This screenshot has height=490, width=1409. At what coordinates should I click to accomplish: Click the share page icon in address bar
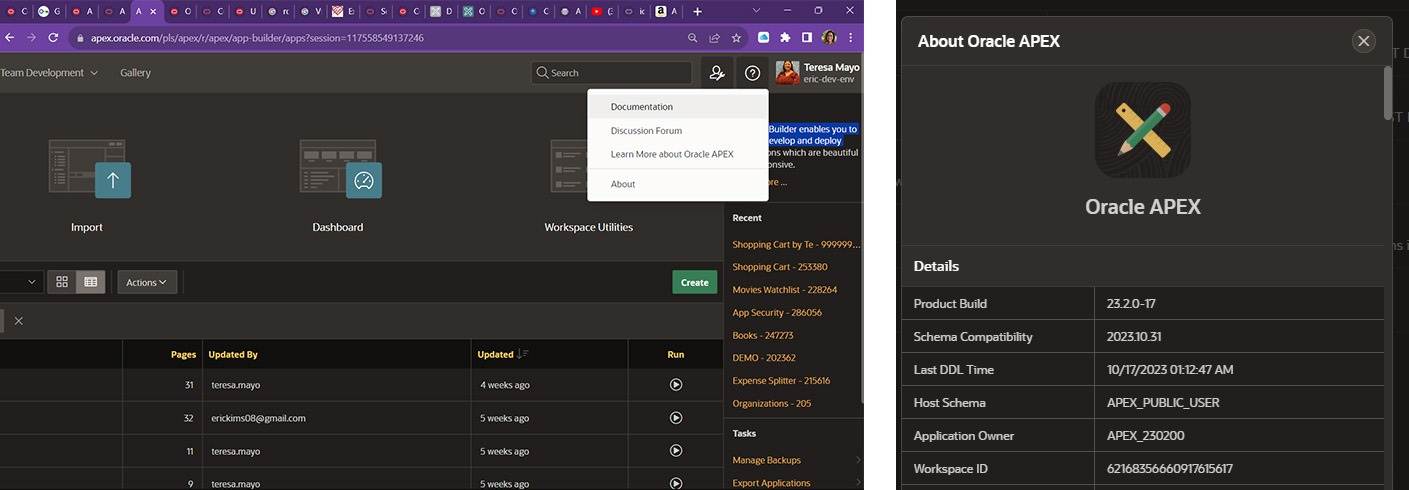[x=714, y=38]
